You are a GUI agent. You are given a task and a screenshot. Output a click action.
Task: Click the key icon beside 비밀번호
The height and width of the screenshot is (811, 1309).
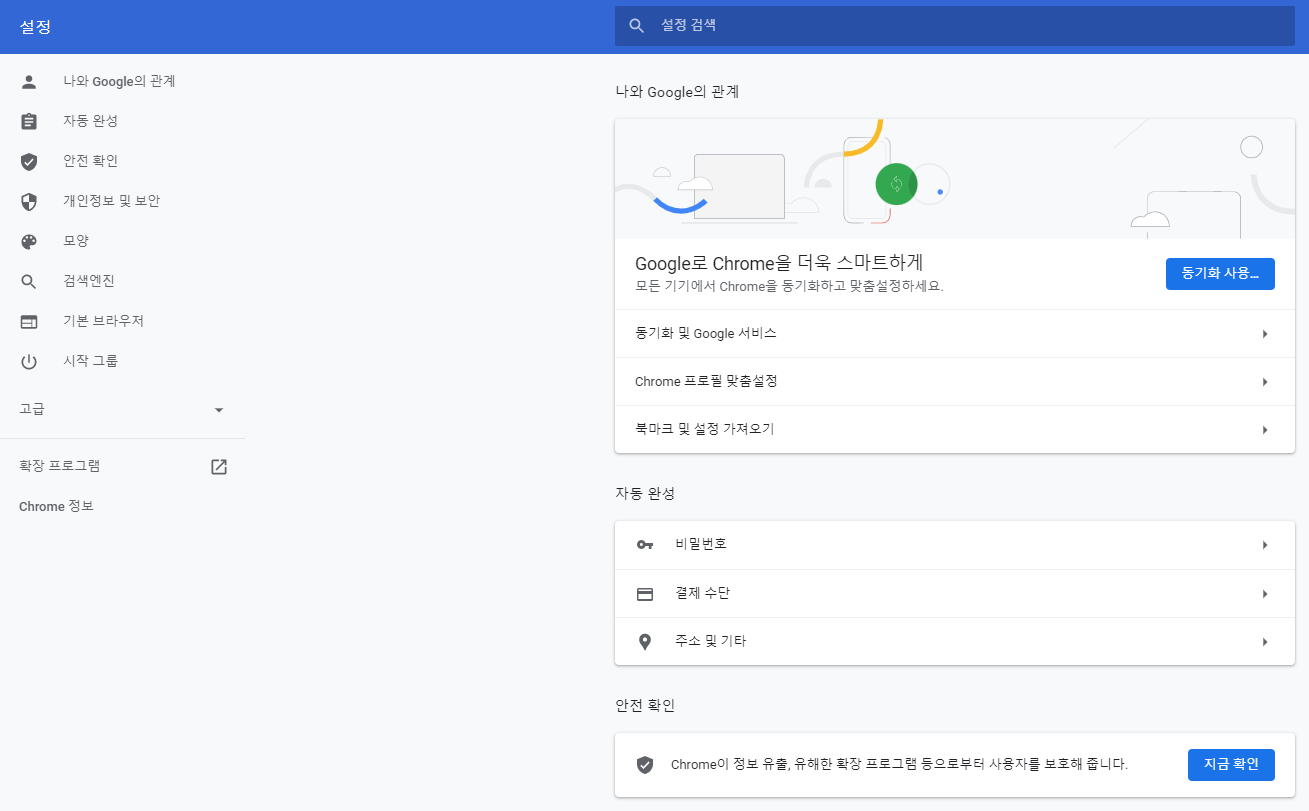(645, 545)
